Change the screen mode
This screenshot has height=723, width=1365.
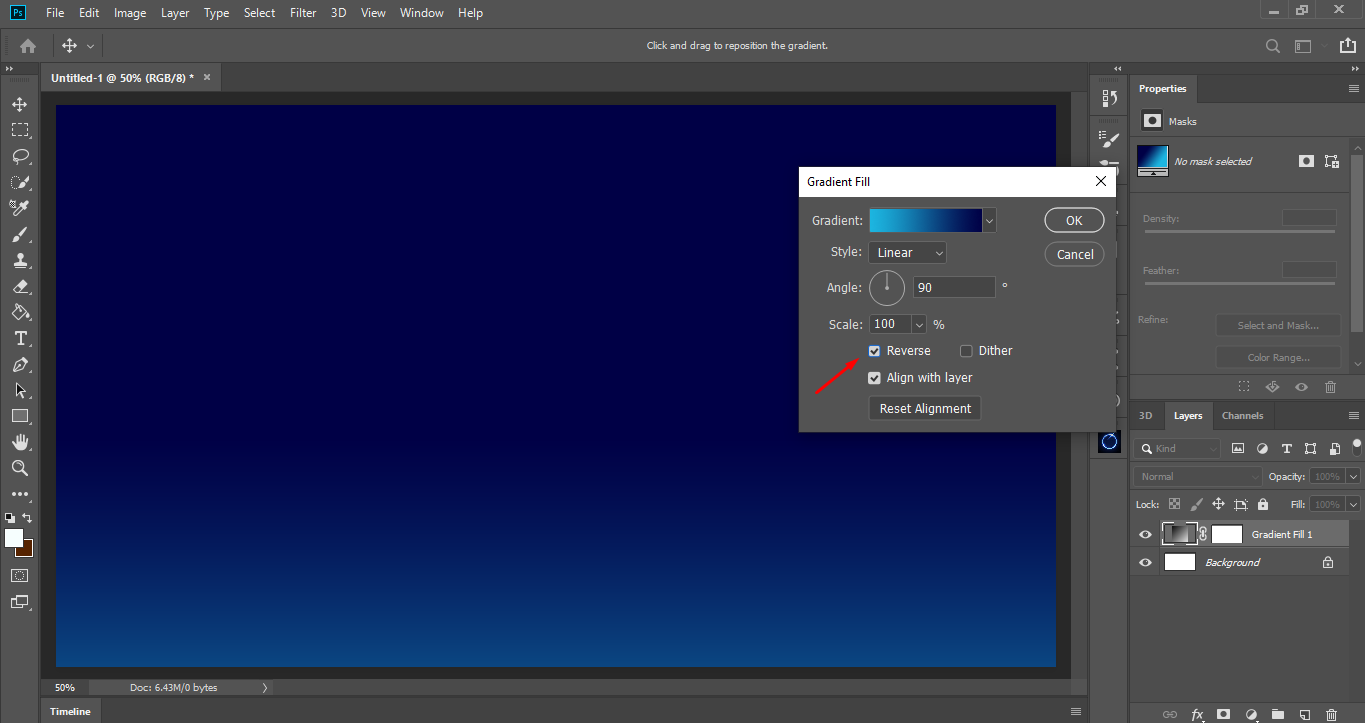pyautogui.click(x=20, y=602)
